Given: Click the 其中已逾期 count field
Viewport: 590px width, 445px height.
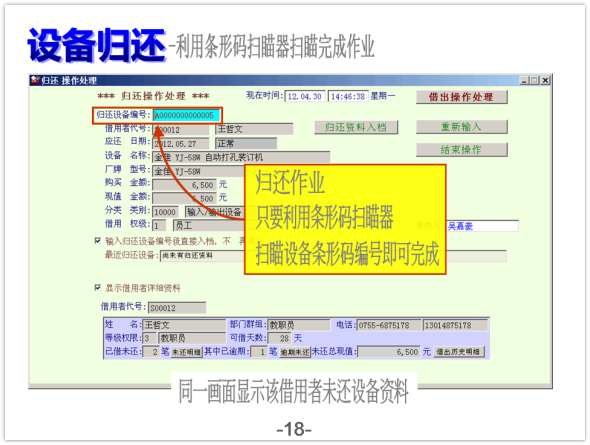Looking at the screenshot, I should point(259,352).
